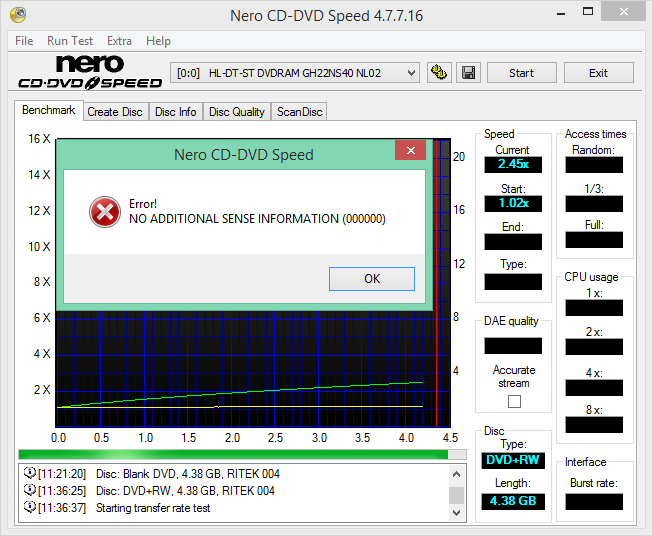Click the Full access time field
The height and width of the screenshot is (536, 653).
[x=594, y=240]
